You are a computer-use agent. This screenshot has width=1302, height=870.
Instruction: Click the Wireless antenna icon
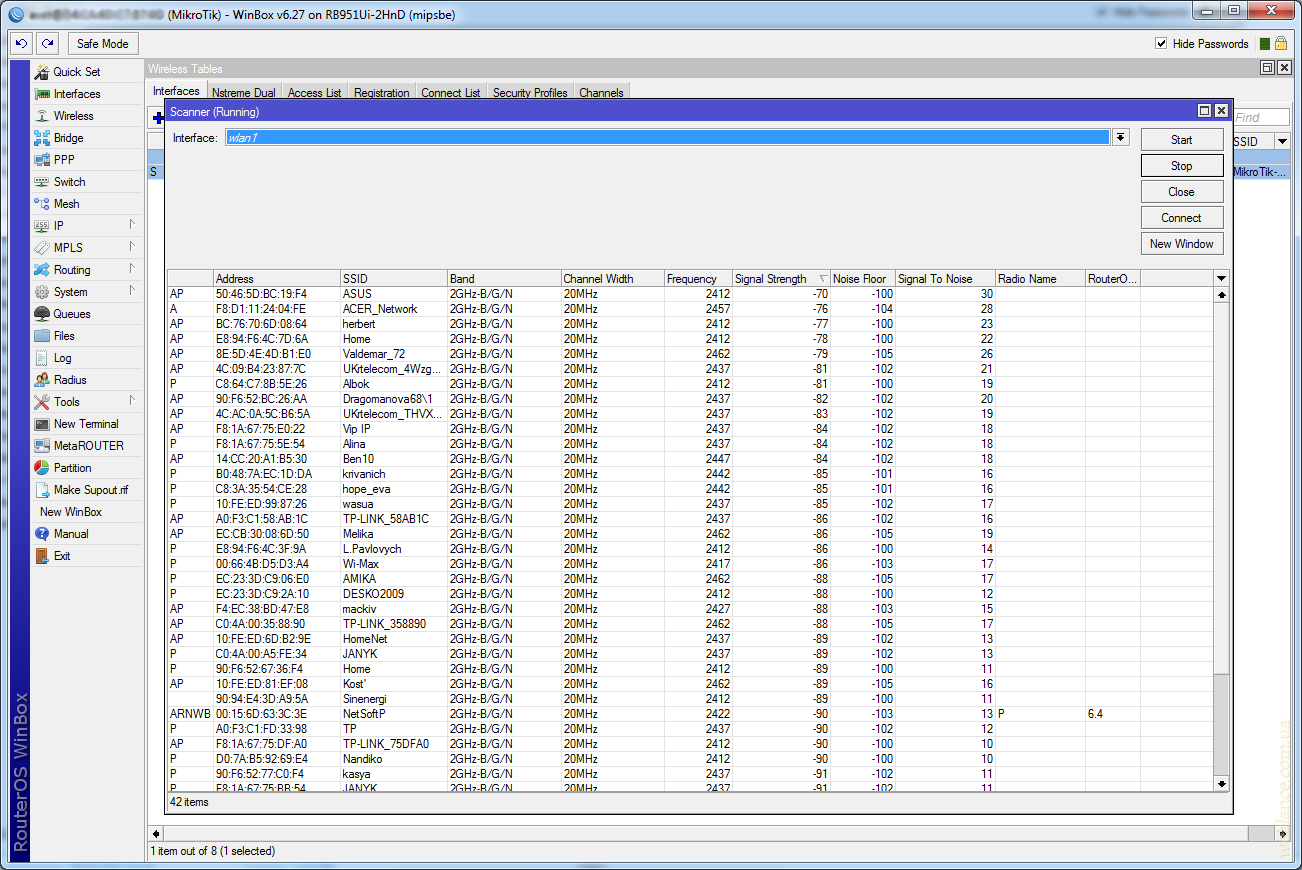tap(41, 116)
